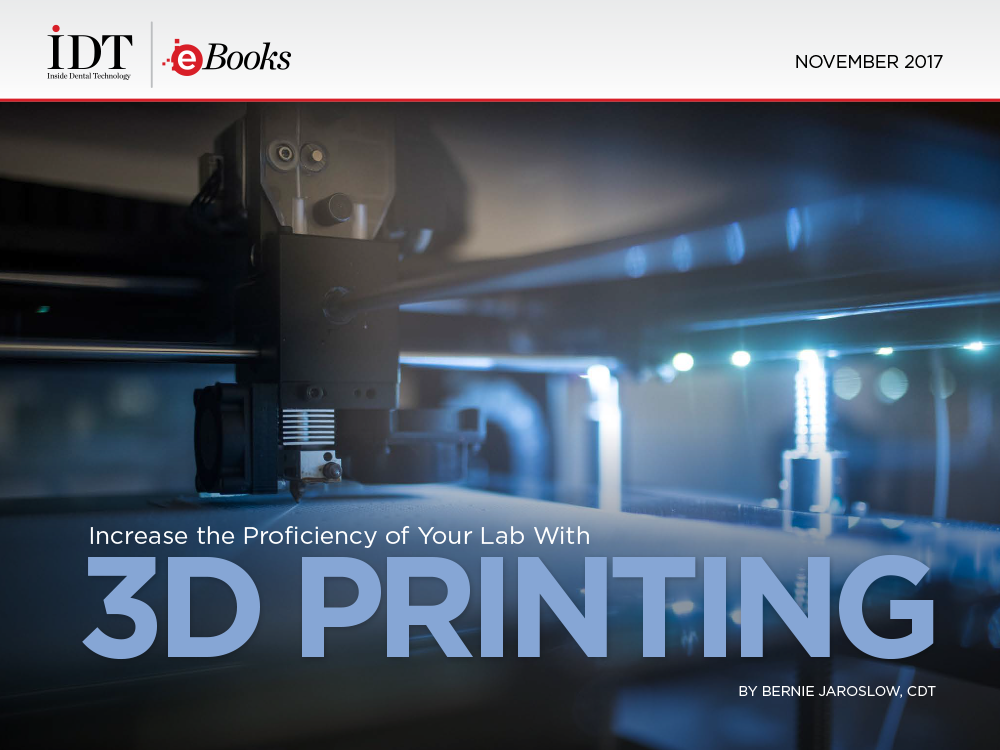Click the subtitle 'Increase the Proficiency of Your Lab With'
The width and height of the screenshot is (1000, 750).
pyautogui.click(x=339, y=535)
